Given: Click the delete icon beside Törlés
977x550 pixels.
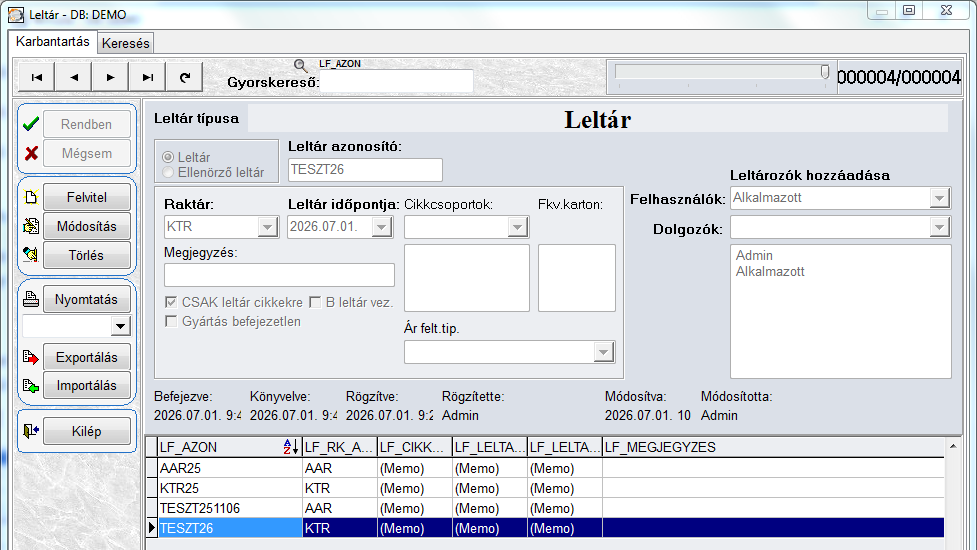Looking at the screenshot, I should point(31,254).
